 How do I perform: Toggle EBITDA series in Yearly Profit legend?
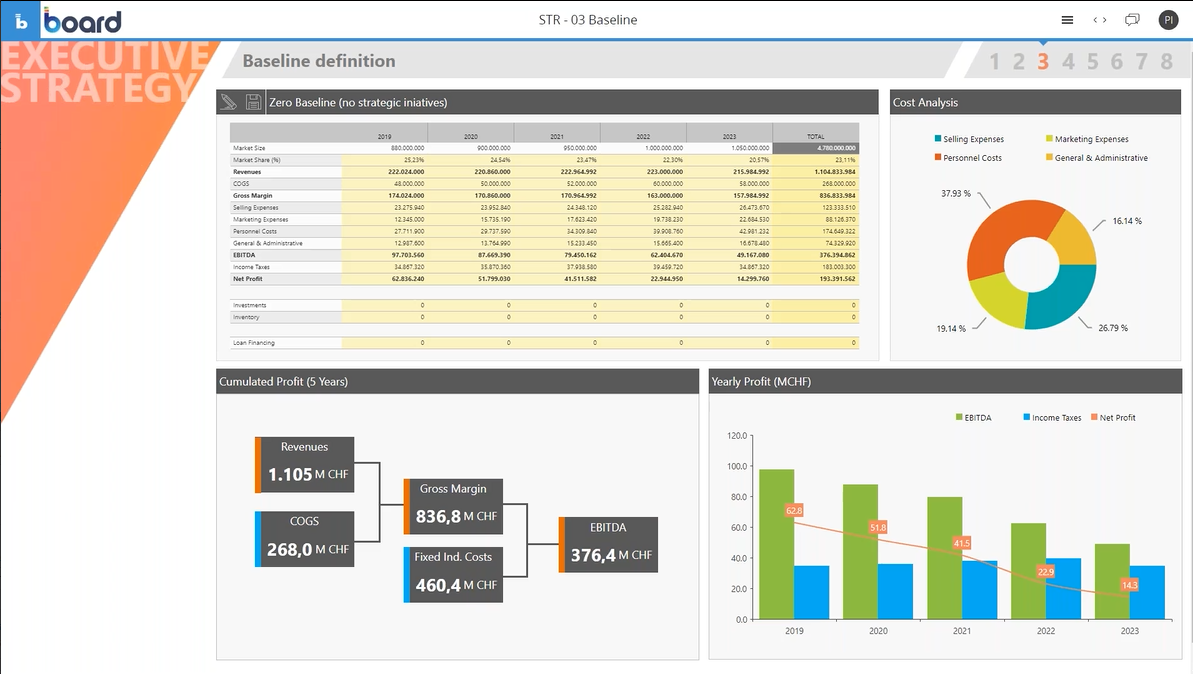point(973,418)
